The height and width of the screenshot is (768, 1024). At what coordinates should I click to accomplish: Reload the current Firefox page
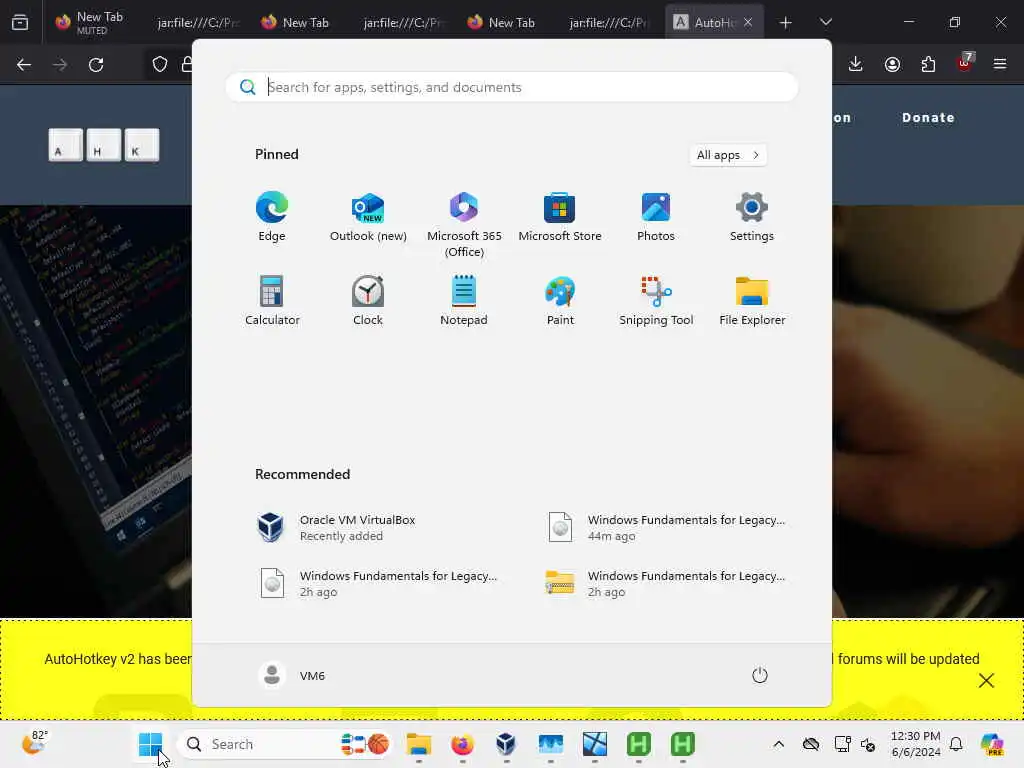pos(96,65)
